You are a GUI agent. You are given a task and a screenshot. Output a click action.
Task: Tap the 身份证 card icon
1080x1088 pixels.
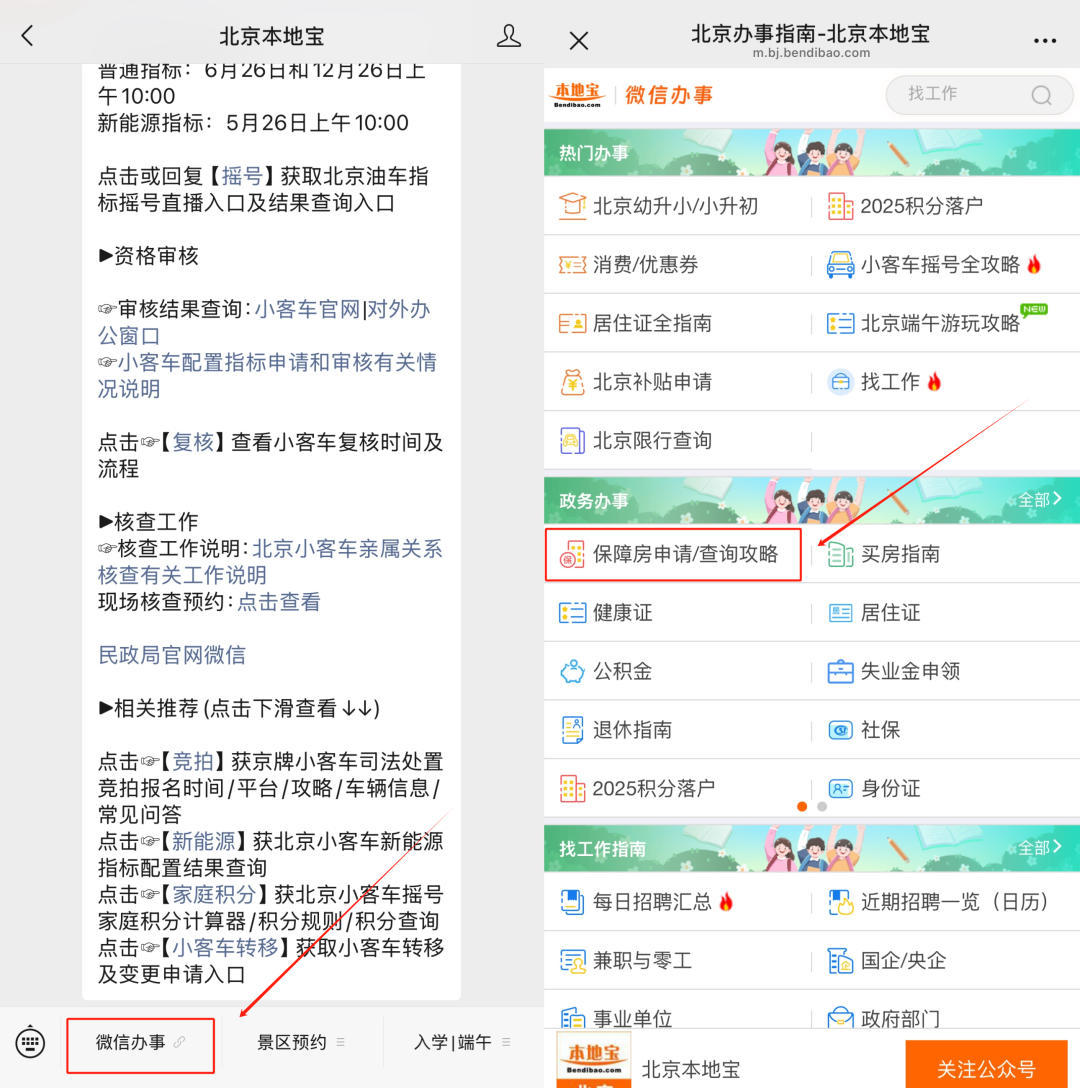pyautogui.click(x=840, y=788)
